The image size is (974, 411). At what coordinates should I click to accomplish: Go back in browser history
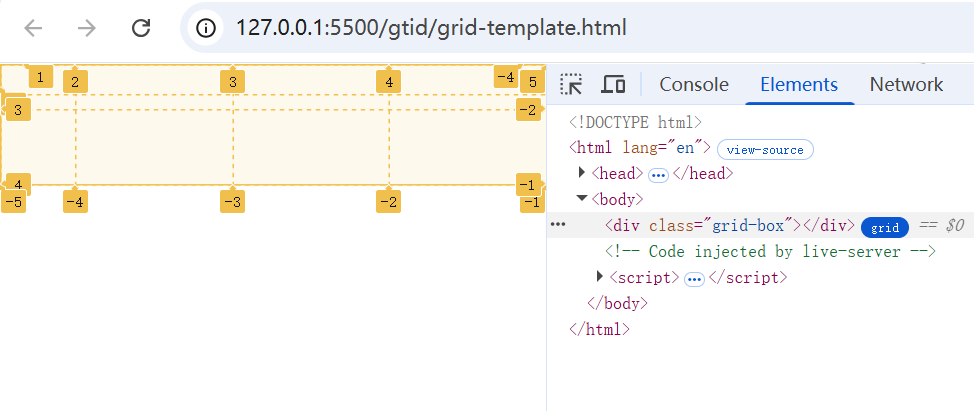(x=33, y=28)
